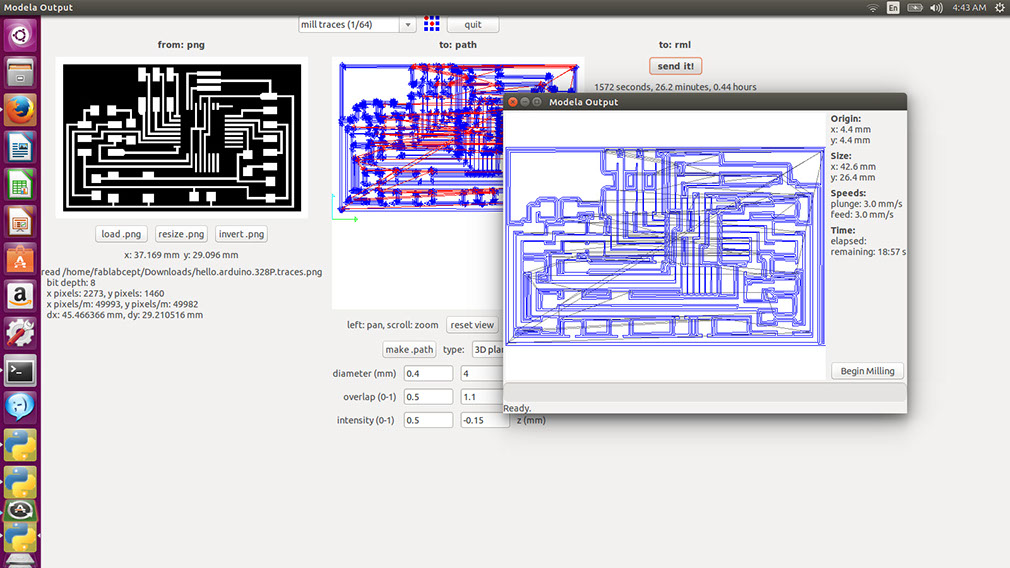Open the sound volume indicator

(936, 8)
